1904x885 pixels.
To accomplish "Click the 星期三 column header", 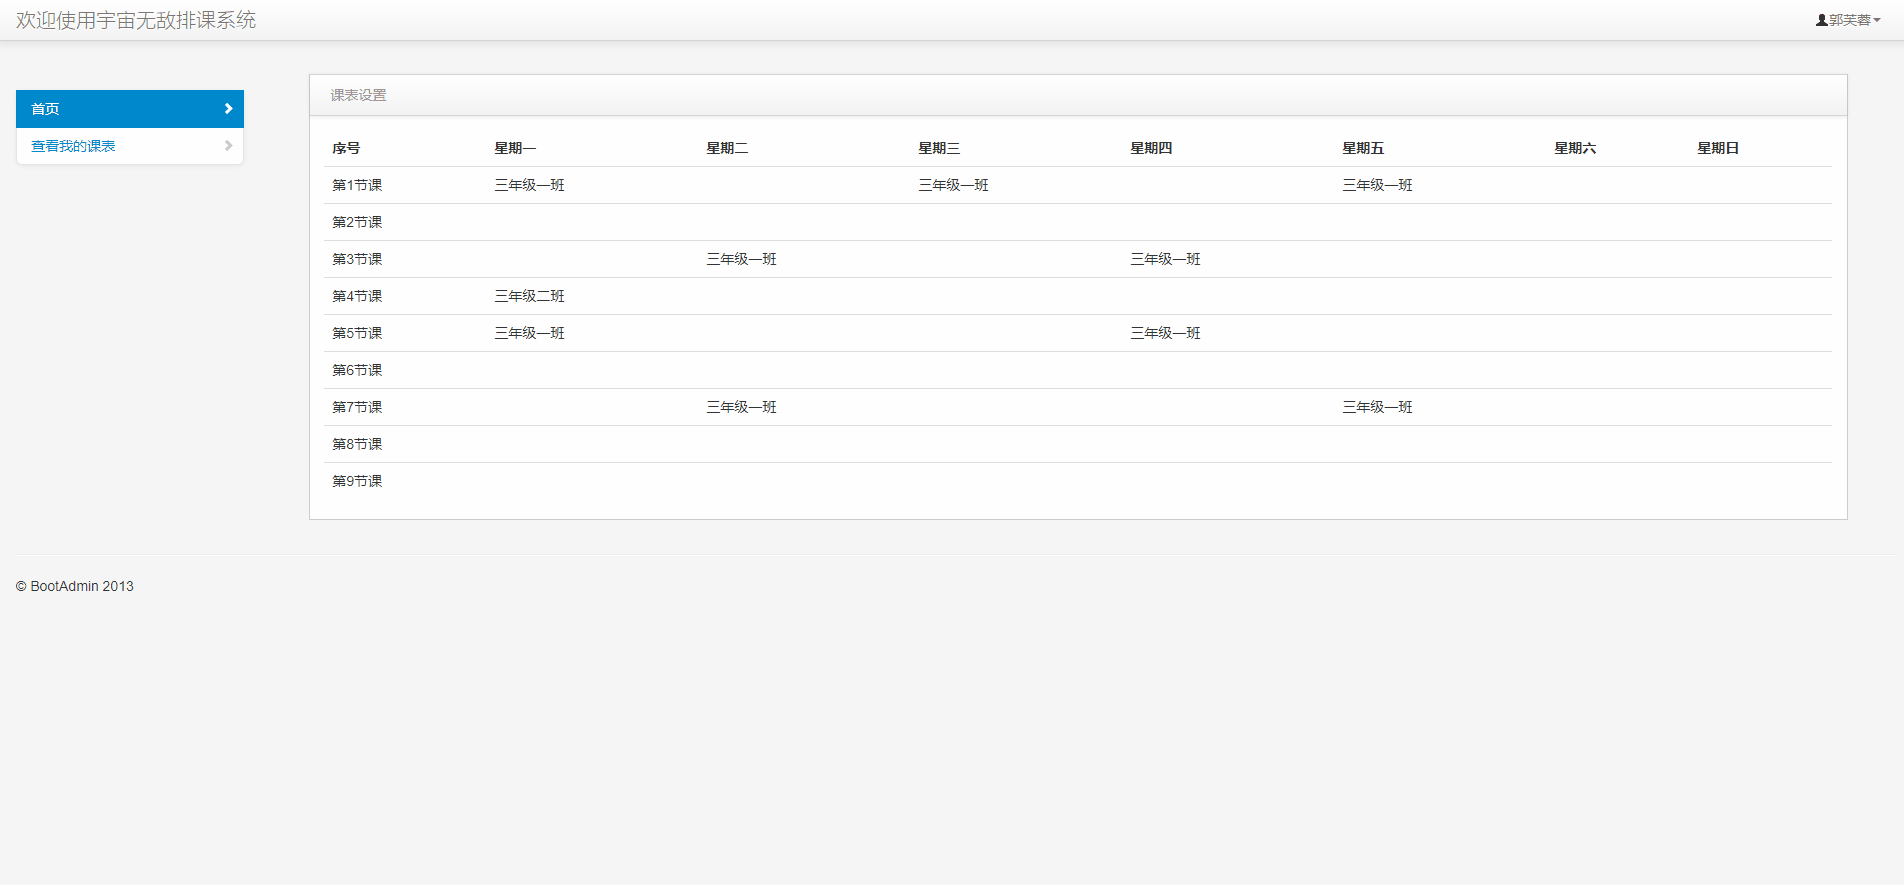I will click(939, 148).
